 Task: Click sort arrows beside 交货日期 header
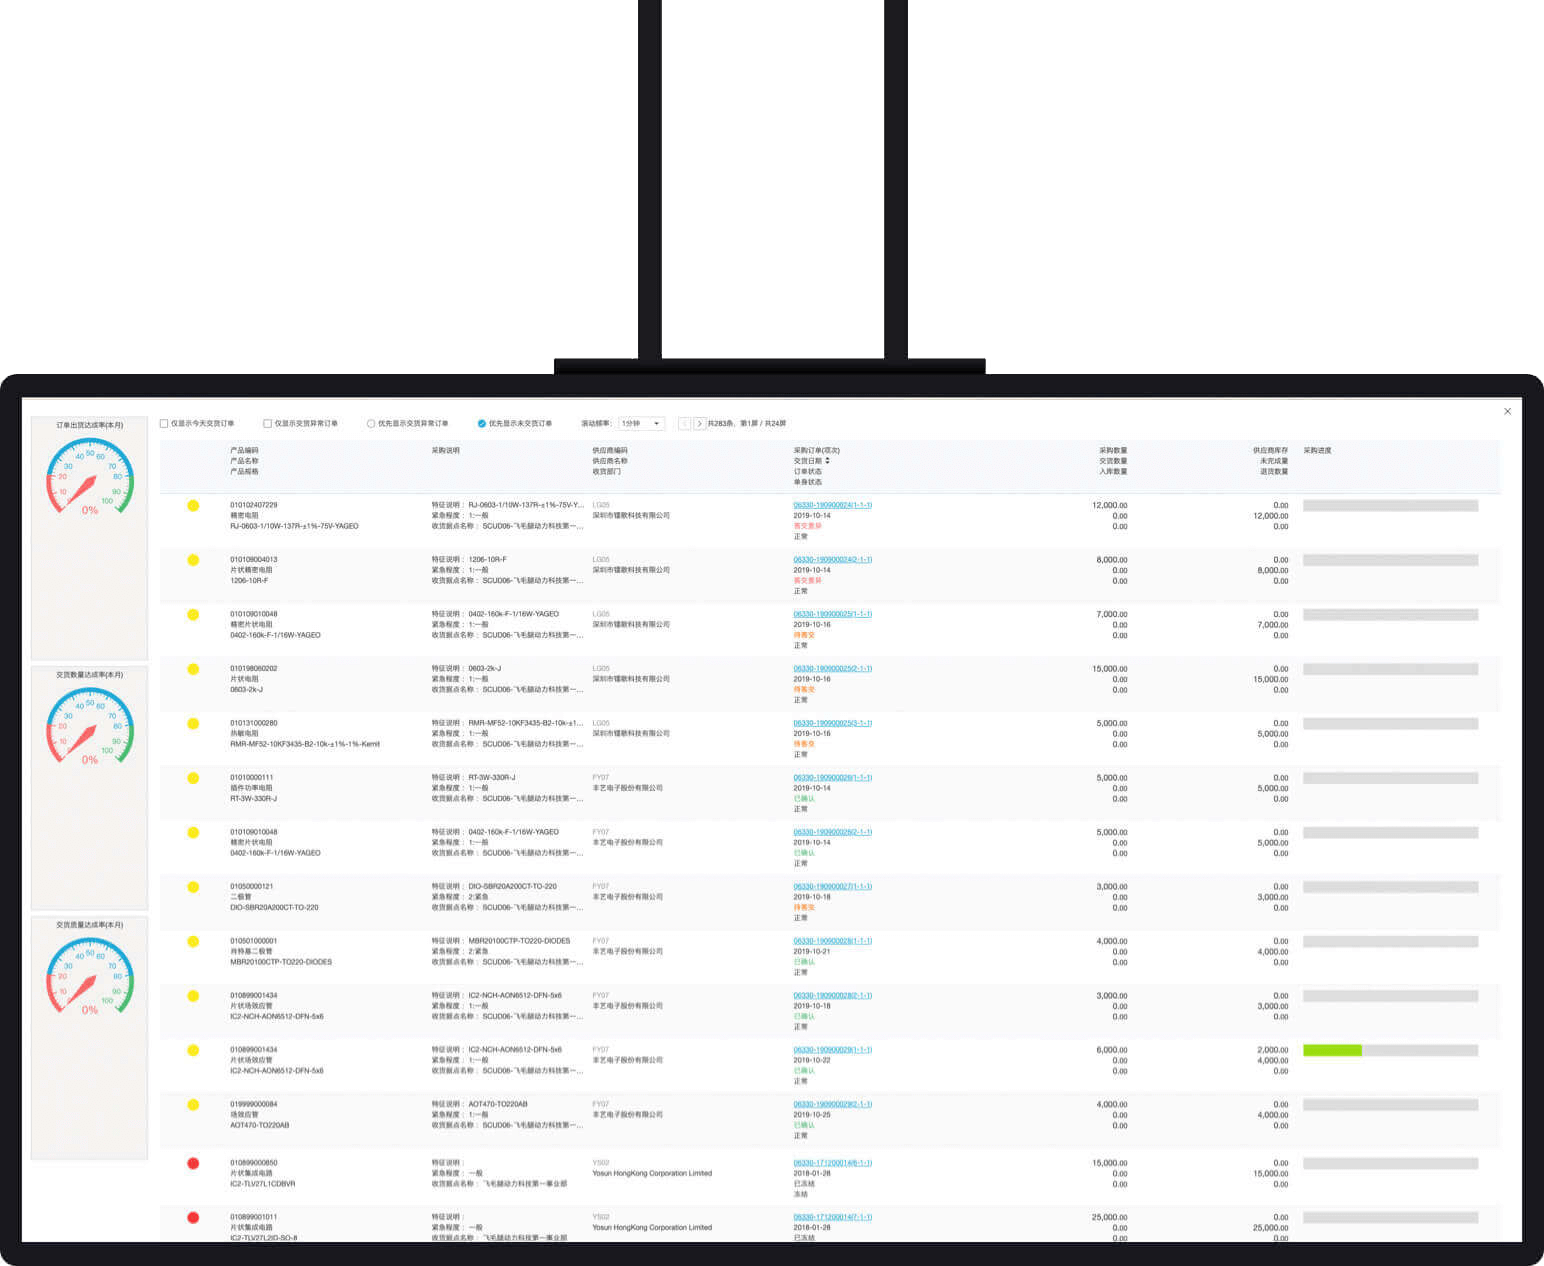pyautogui.click(x=828, y=461)
